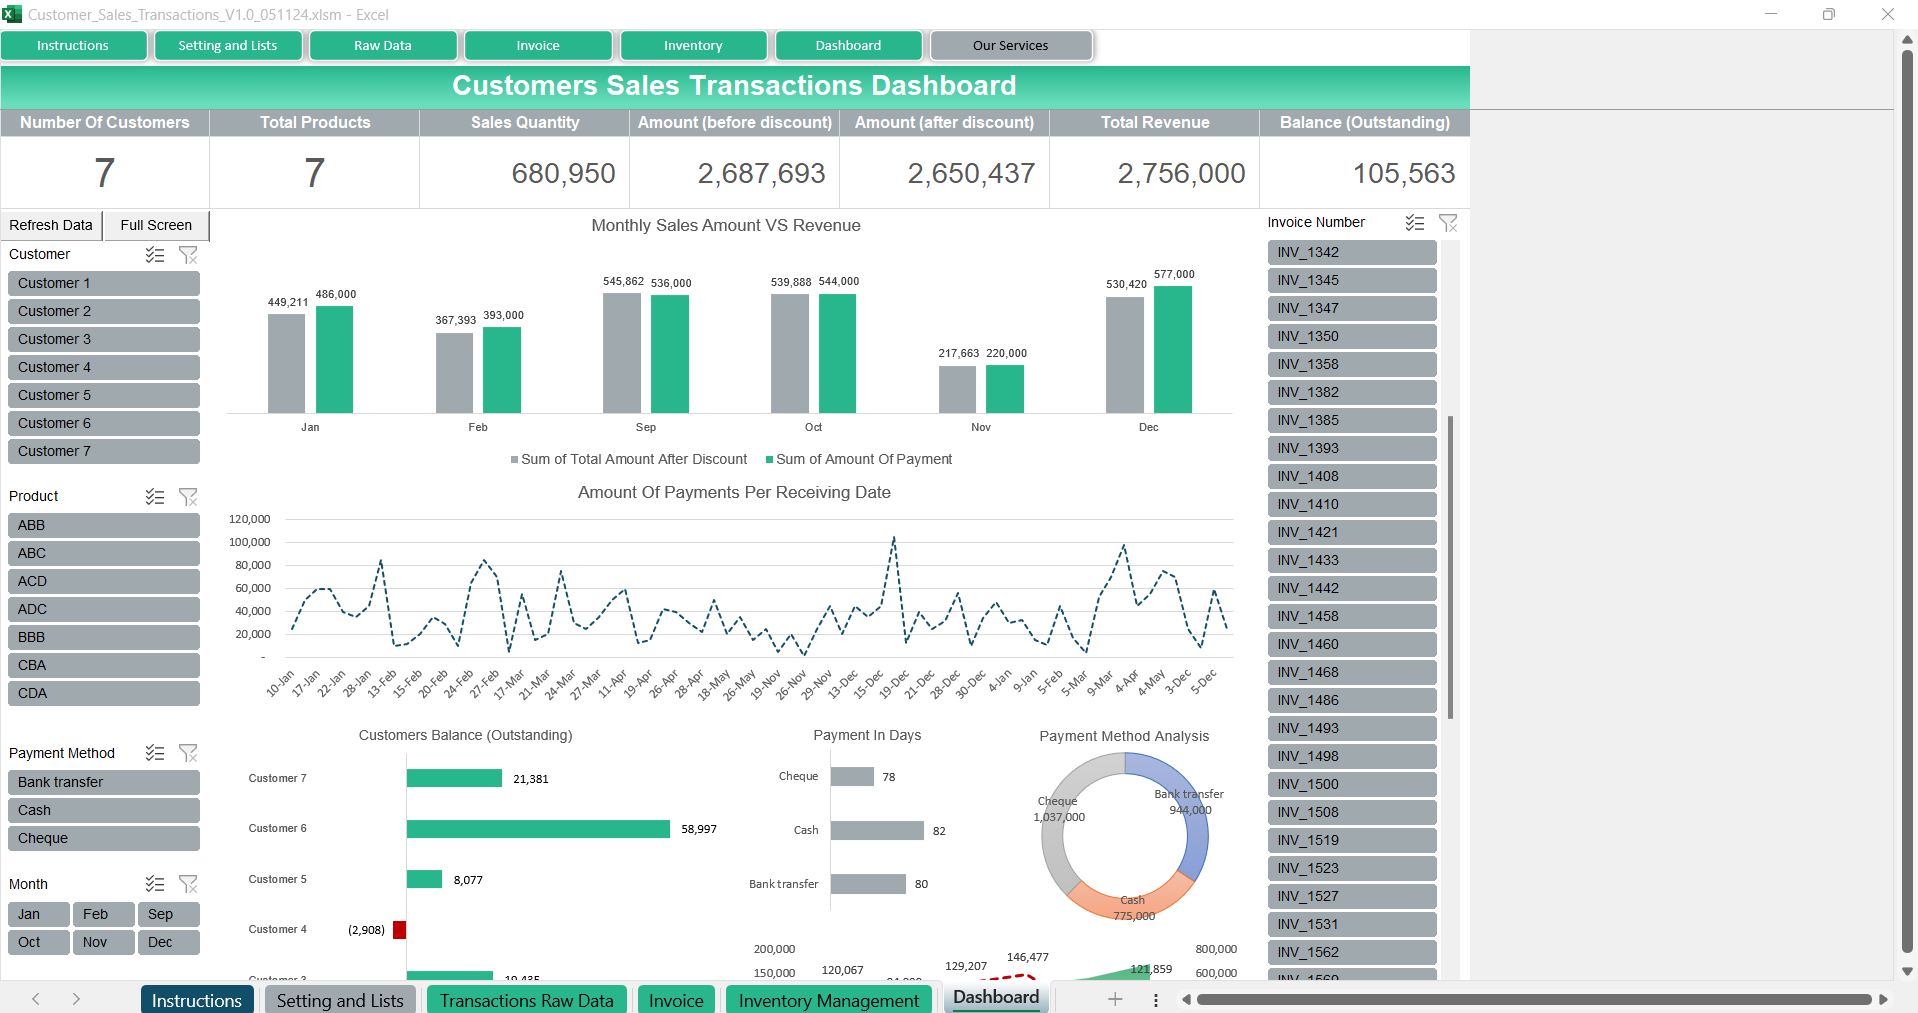The image size is (1918, 1013).
Task: Toggle multi-select on Product slicer
Action: (155, 497)
